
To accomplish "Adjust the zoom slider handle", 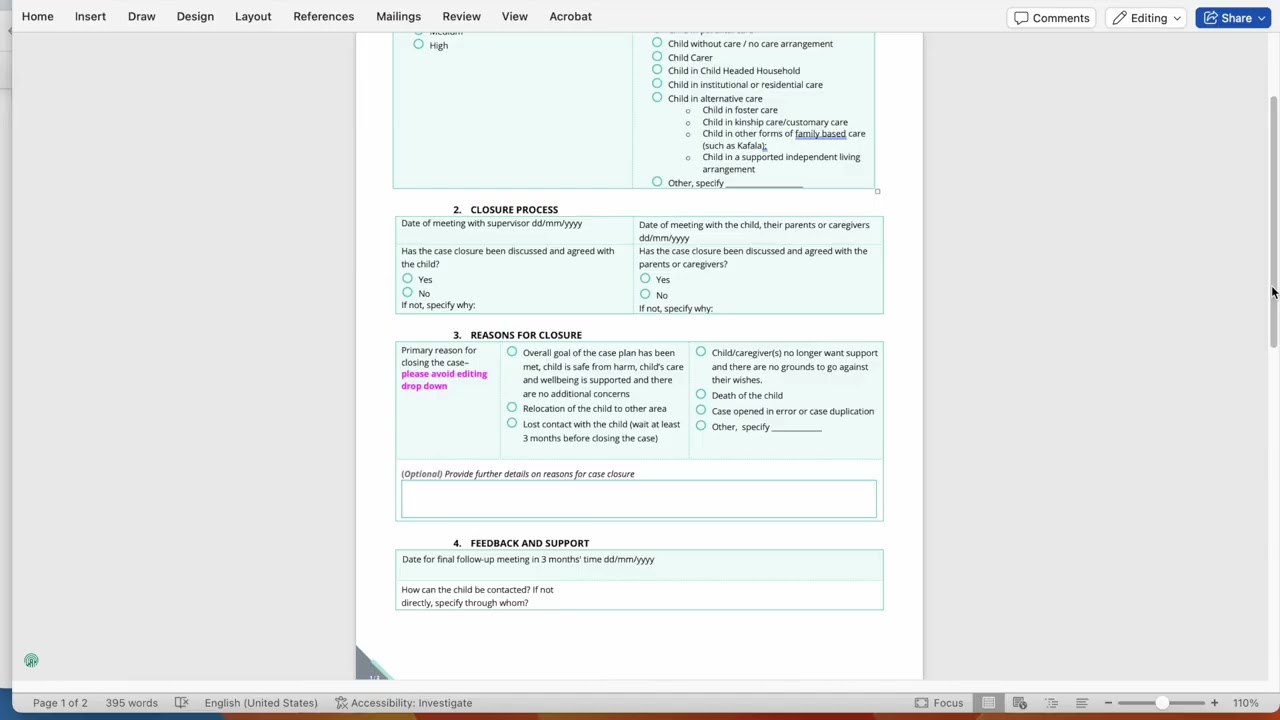I will pyautogui.click(x=1162, y=703).
